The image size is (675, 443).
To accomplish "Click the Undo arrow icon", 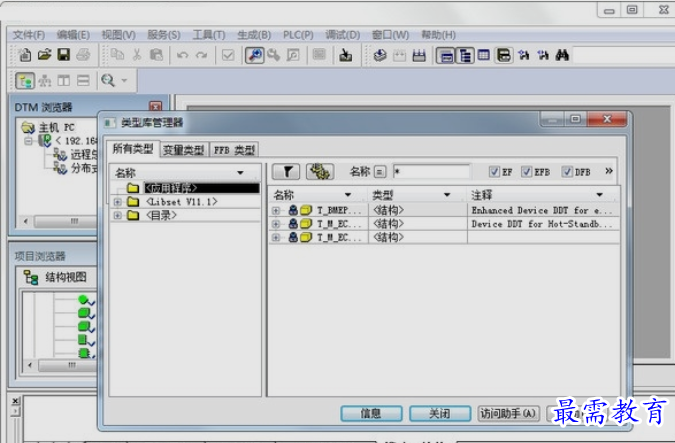I will click(183, 55).
